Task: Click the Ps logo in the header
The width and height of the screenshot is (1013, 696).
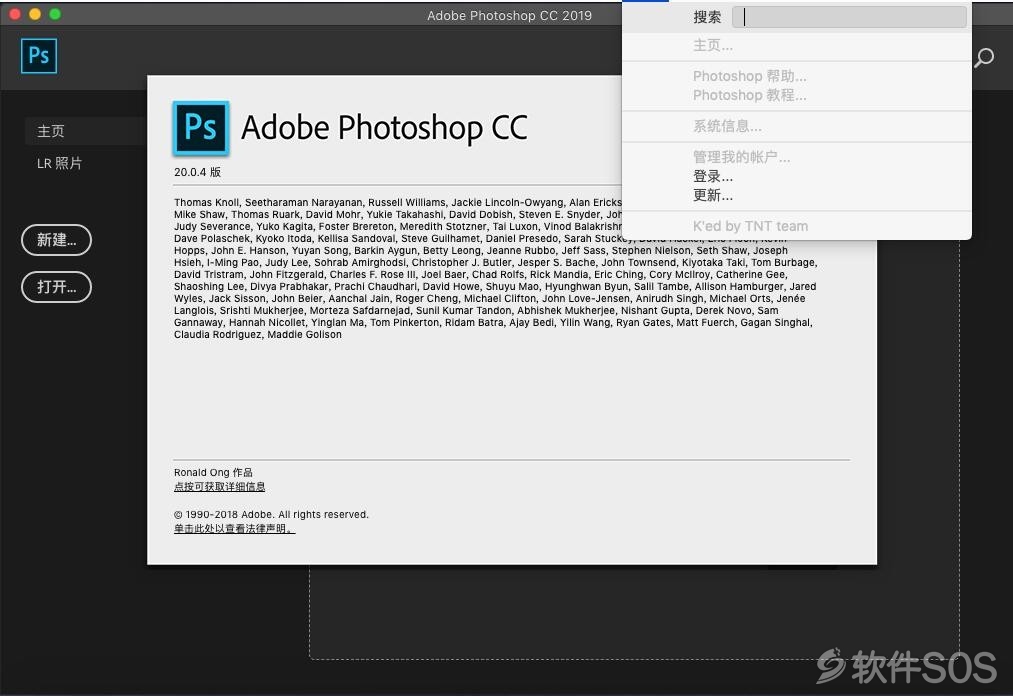Action: coord(39,56)
